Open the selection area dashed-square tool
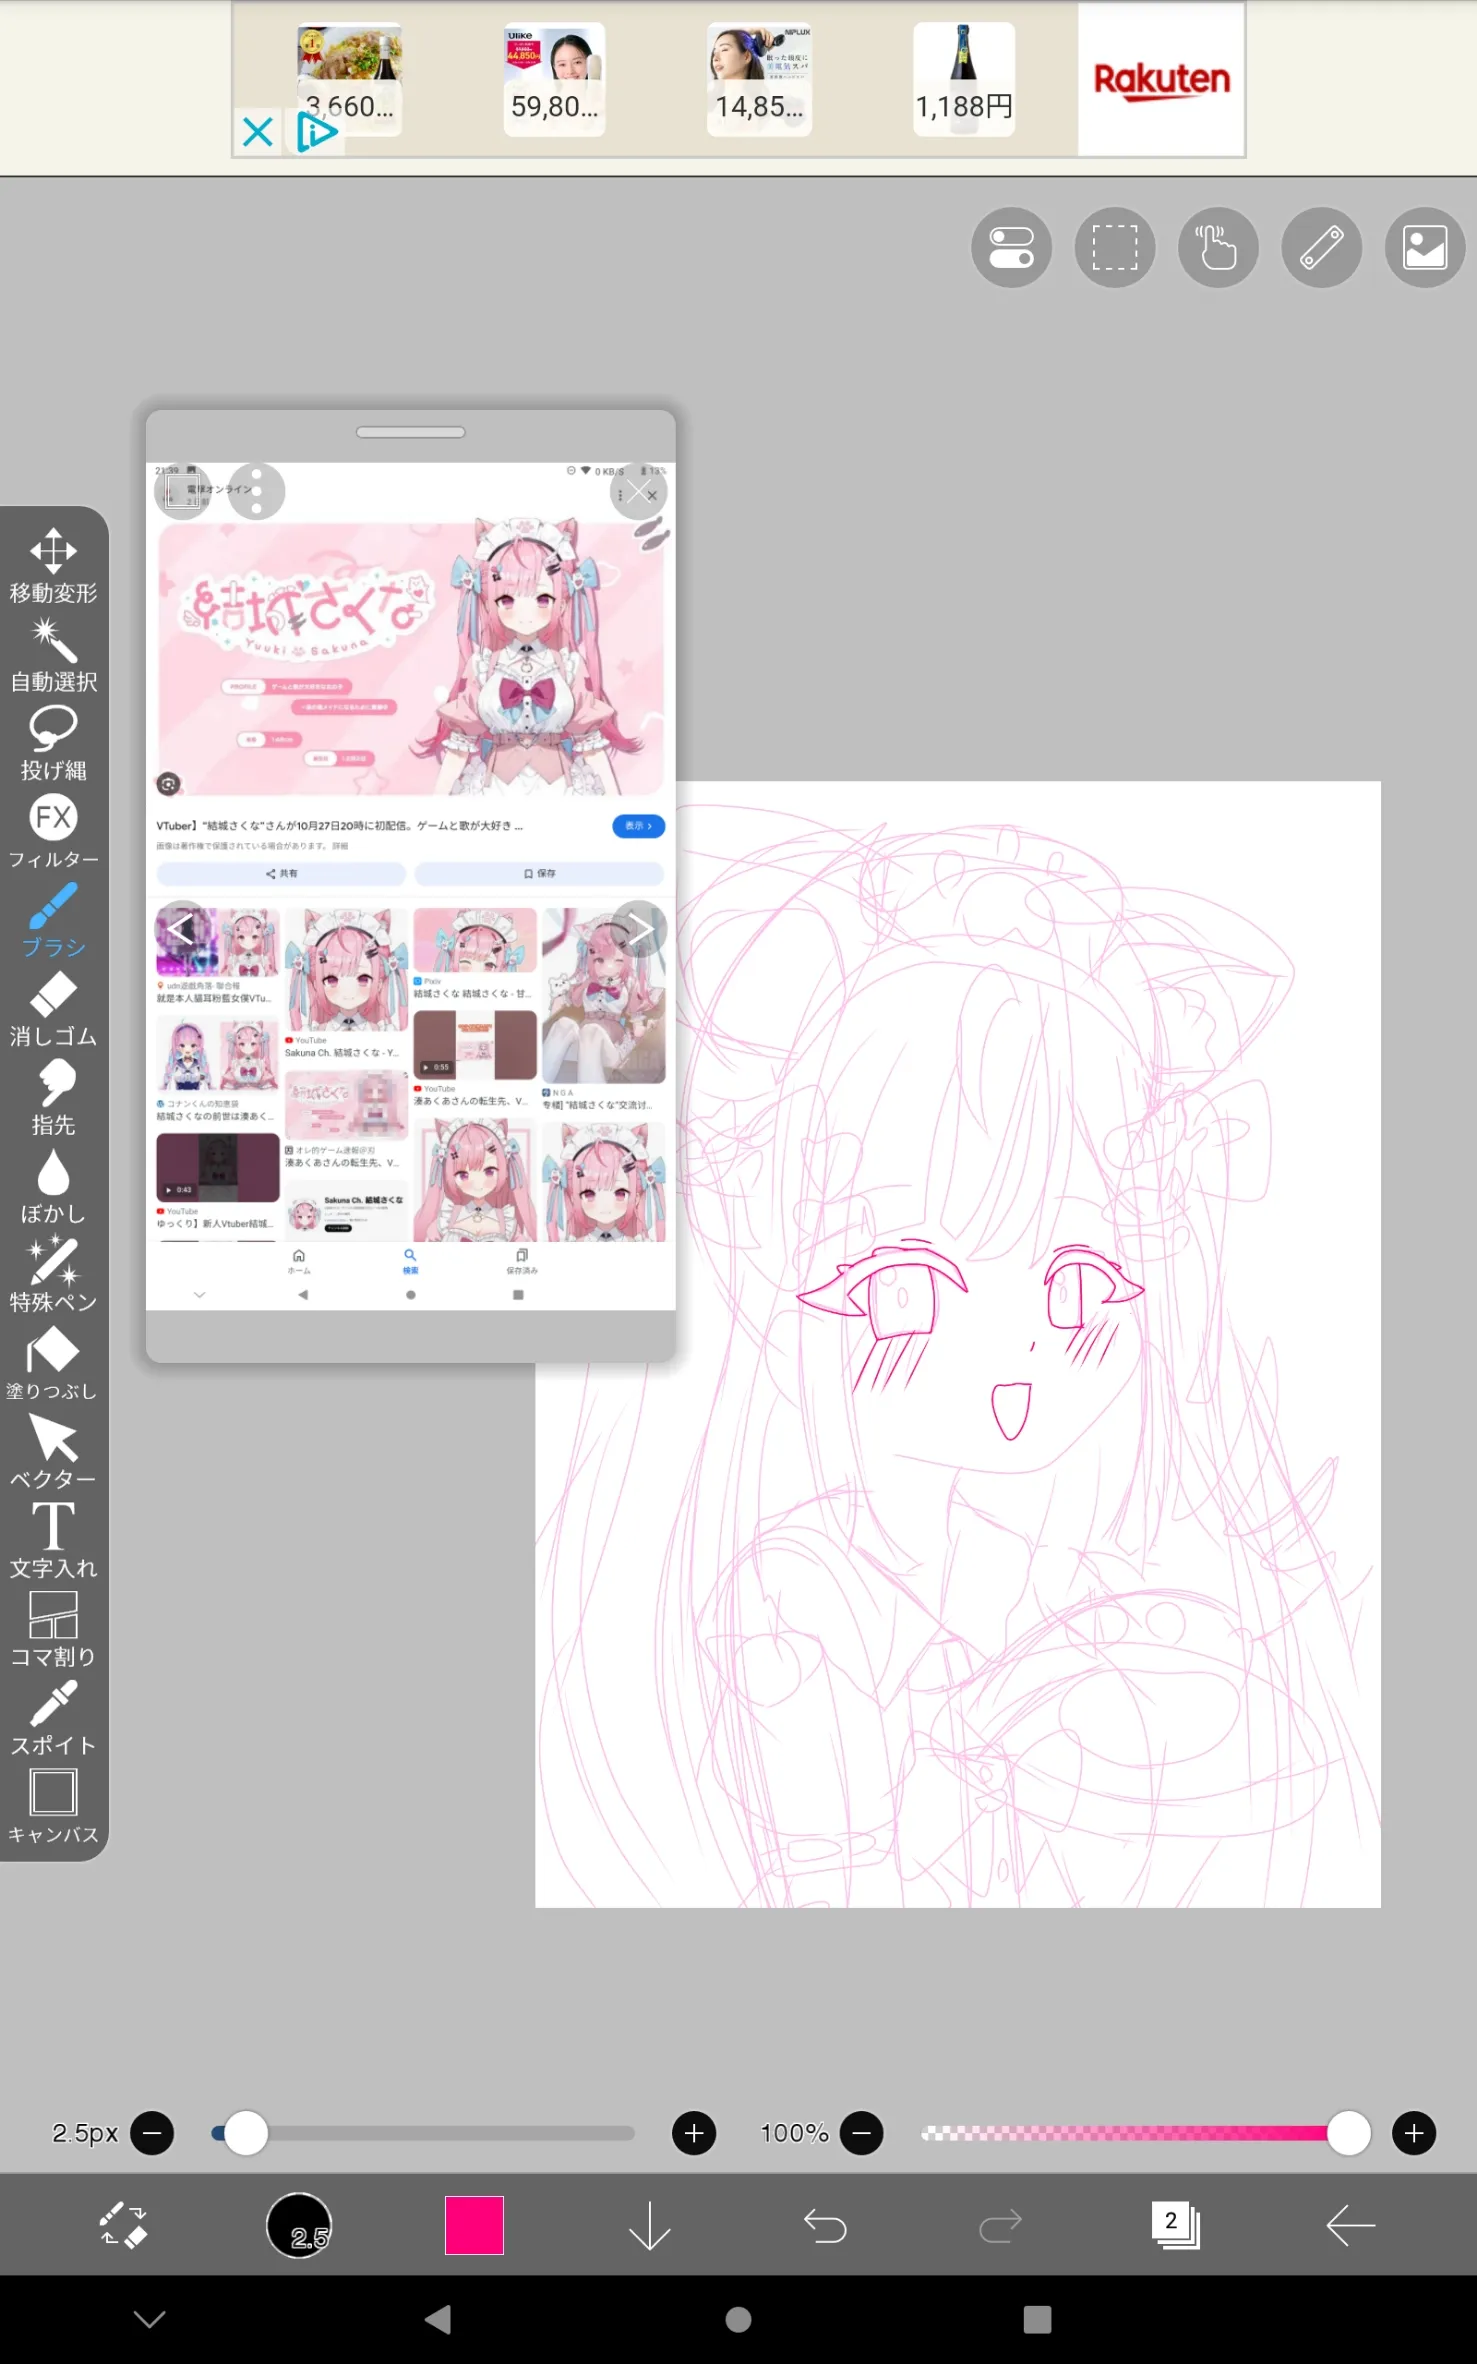Image resolution: width=1477 pixels, height=2364 pixels. pos(1114,248)
